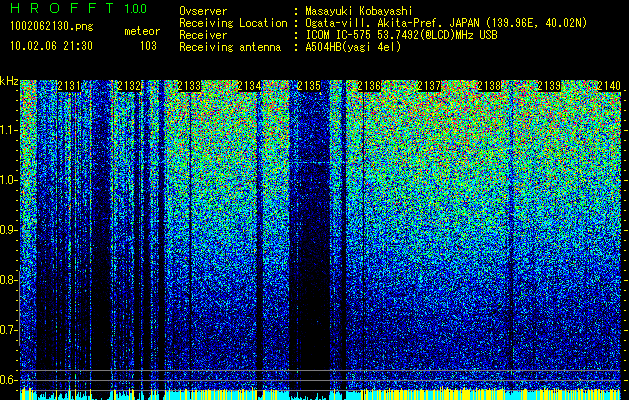Image resolution: width=629 pixels, height=400 pixels.
Task: Select the 2140 time marker
Action: 609,86
